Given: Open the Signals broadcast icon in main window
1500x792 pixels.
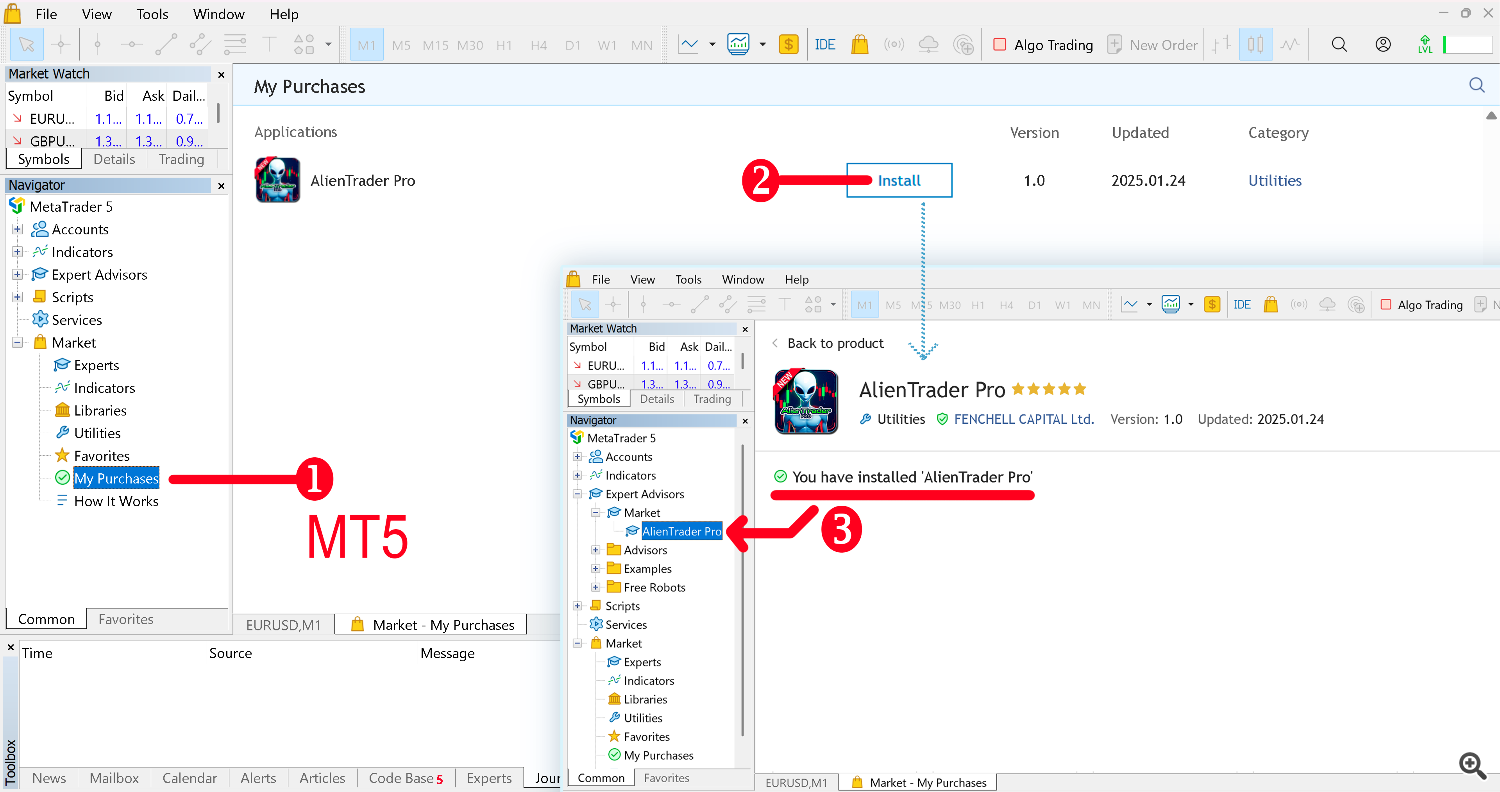Looking at the screenshot, I should click(894, 44).
